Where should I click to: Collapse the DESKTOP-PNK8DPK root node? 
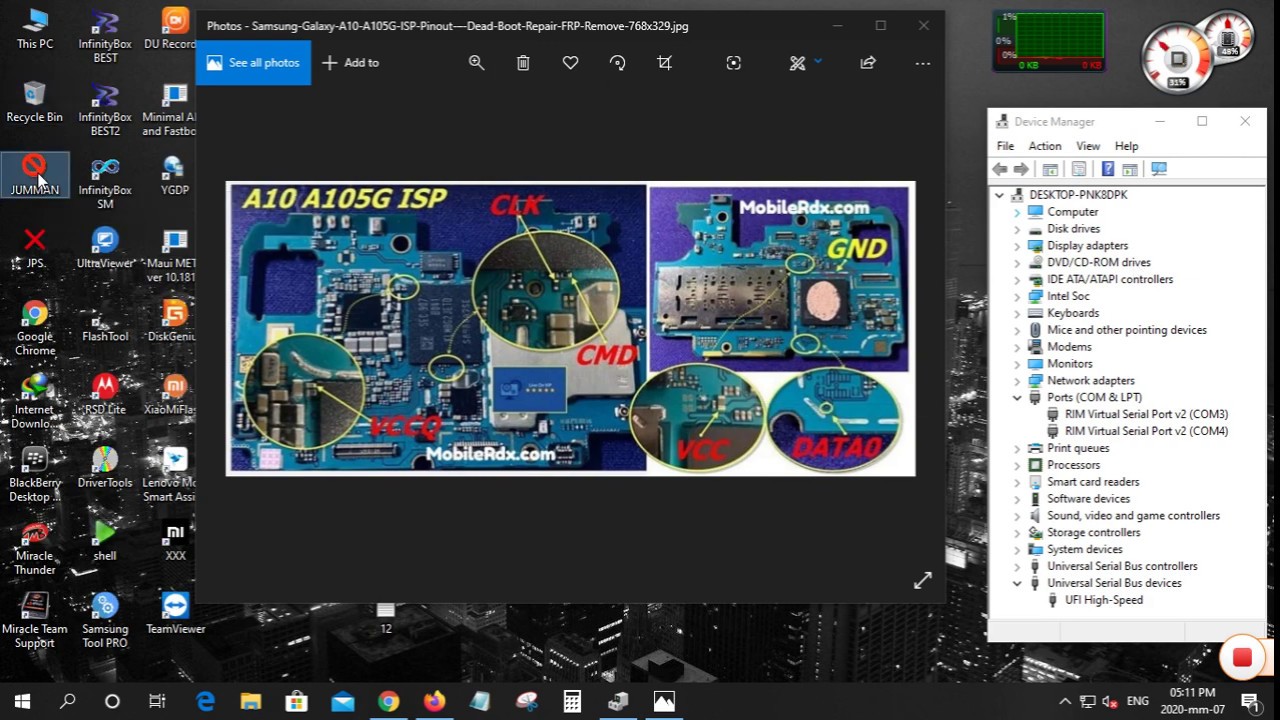[x=999, y=195]
